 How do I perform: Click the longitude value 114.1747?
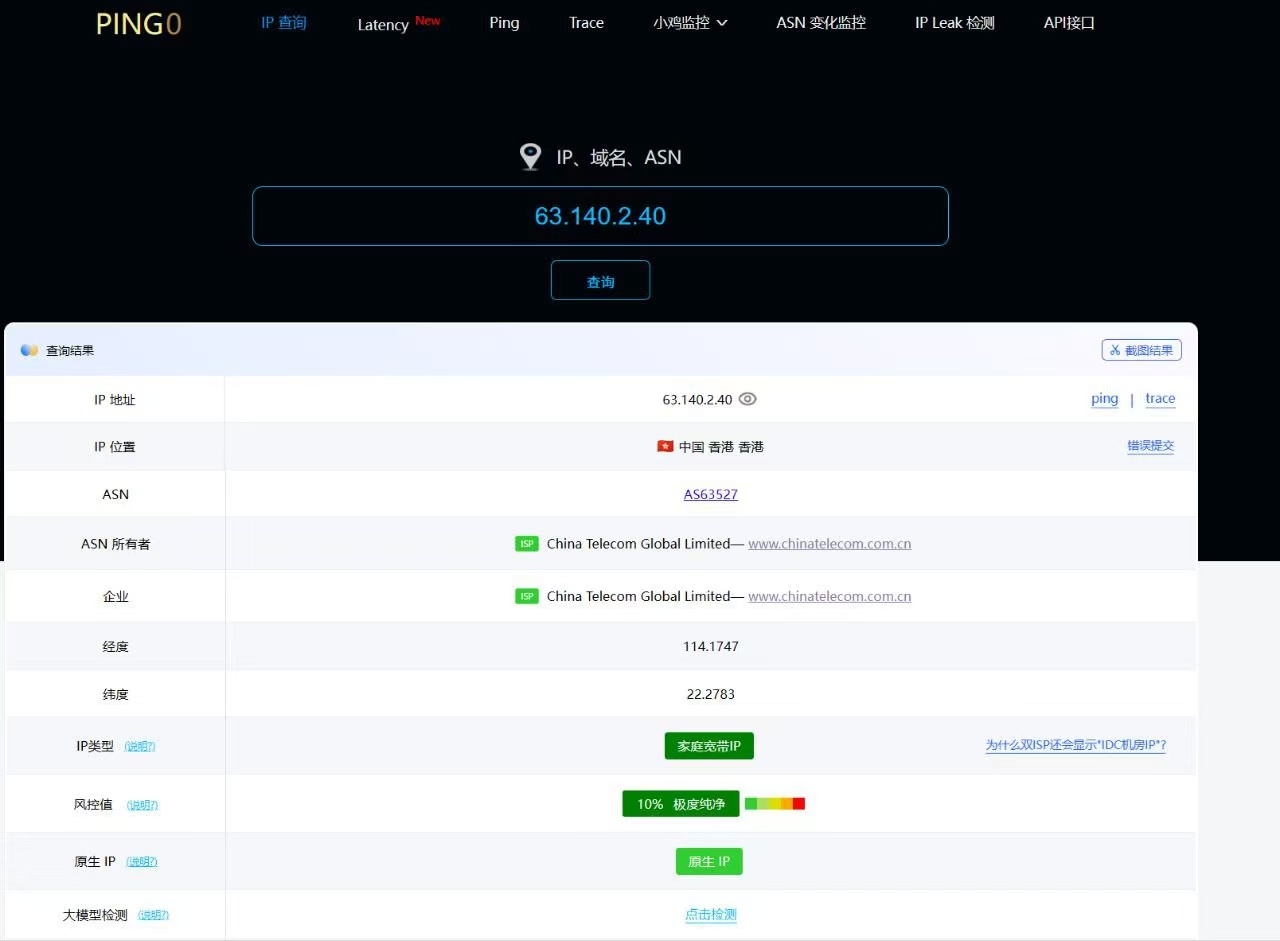pos(711,646)
